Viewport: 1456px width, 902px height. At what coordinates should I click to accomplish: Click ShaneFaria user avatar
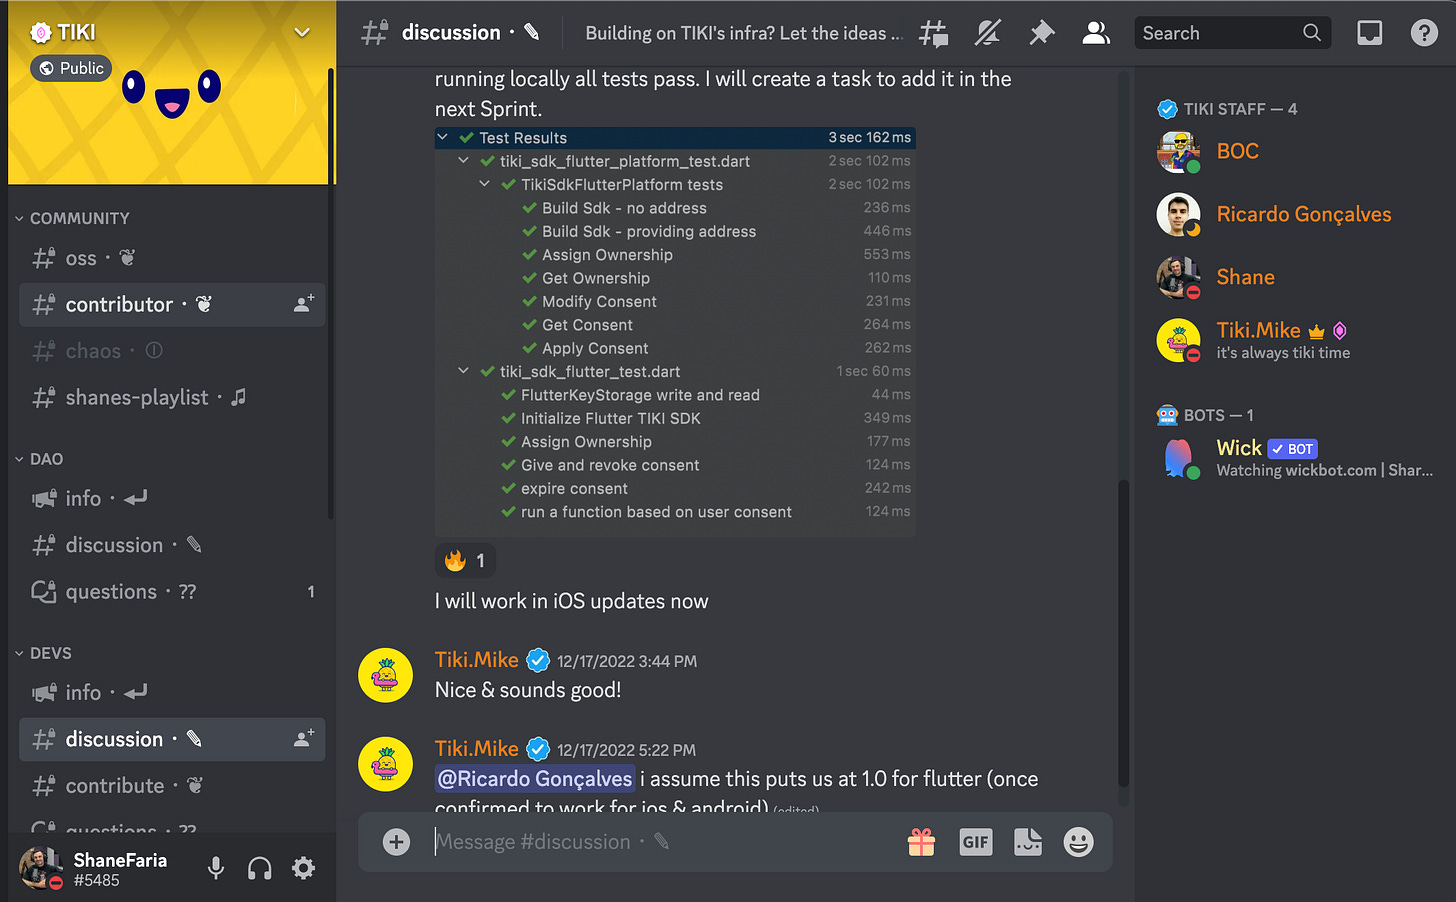point(41,867)
